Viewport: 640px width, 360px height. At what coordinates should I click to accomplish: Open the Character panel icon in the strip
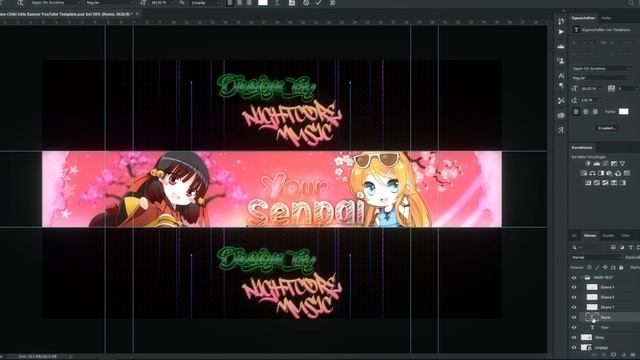click(561, 76)
